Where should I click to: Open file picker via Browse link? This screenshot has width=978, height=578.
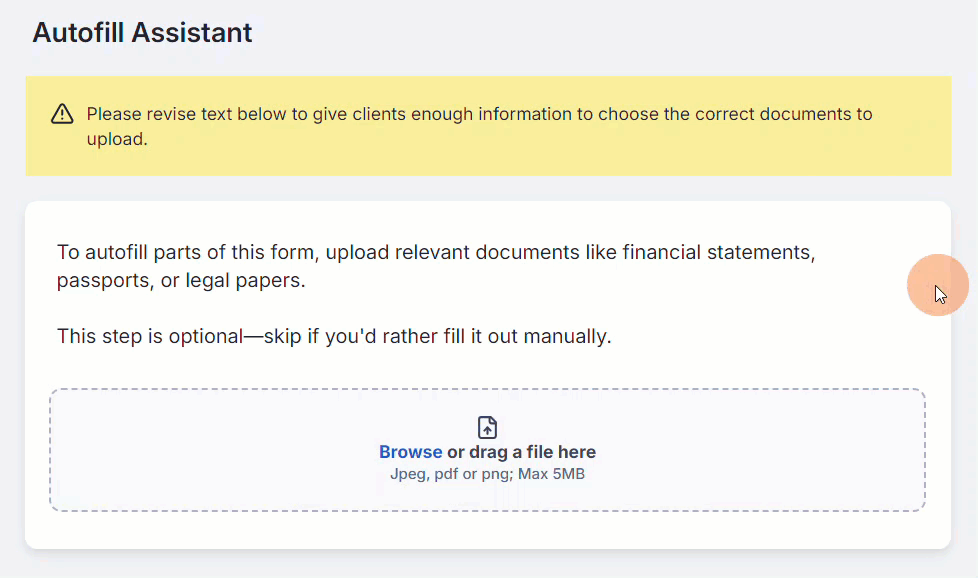coord(410,451)
